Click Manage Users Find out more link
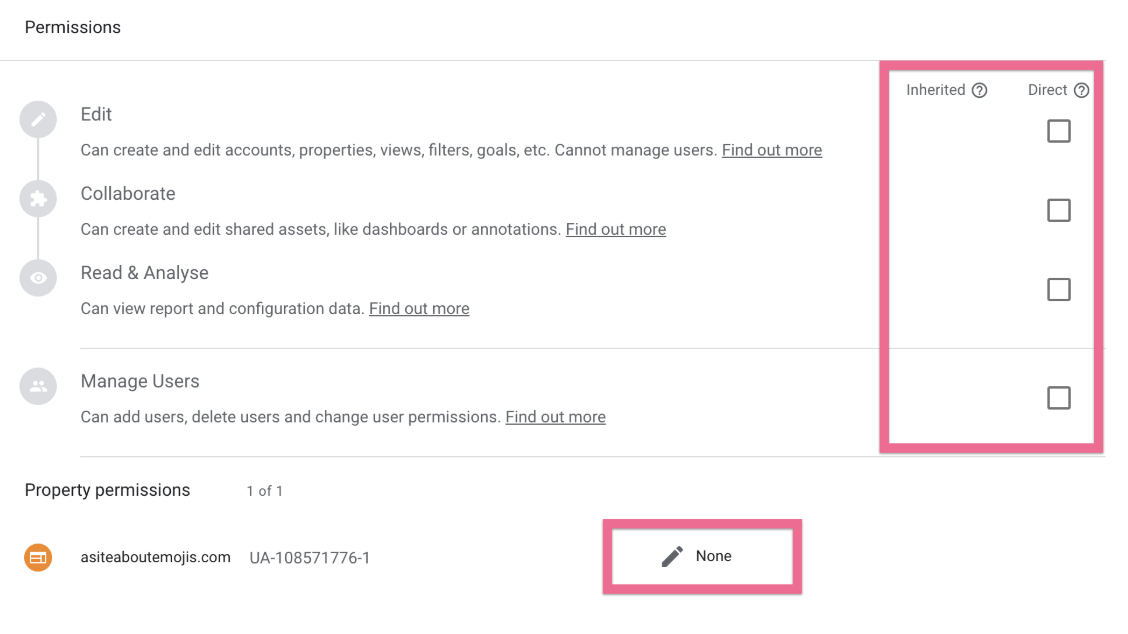The width and height of the screenshot is (1128, 634). click(x=555, y=416)
